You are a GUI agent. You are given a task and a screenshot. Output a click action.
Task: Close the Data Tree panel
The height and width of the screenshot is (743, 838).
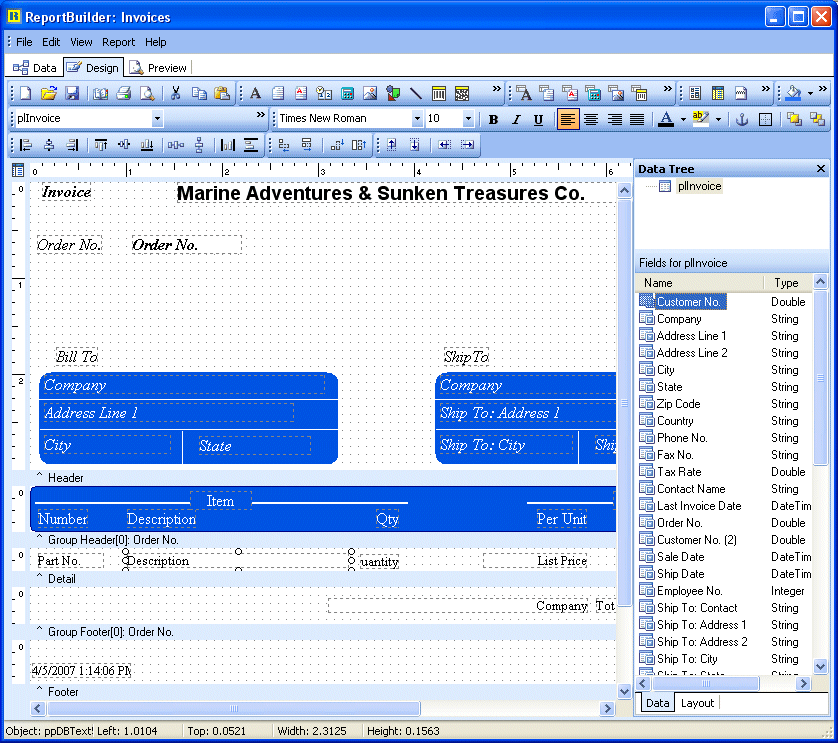coord(821,169)
